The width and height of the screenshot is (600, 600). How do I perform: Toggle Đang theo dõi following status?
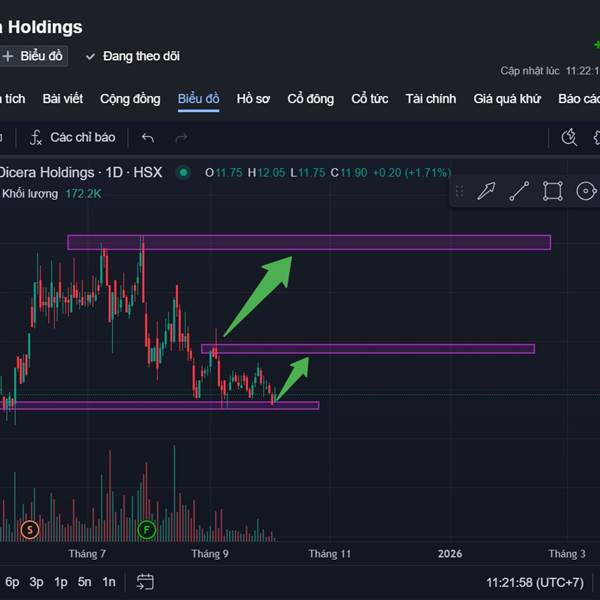click(x=133, y=56)
